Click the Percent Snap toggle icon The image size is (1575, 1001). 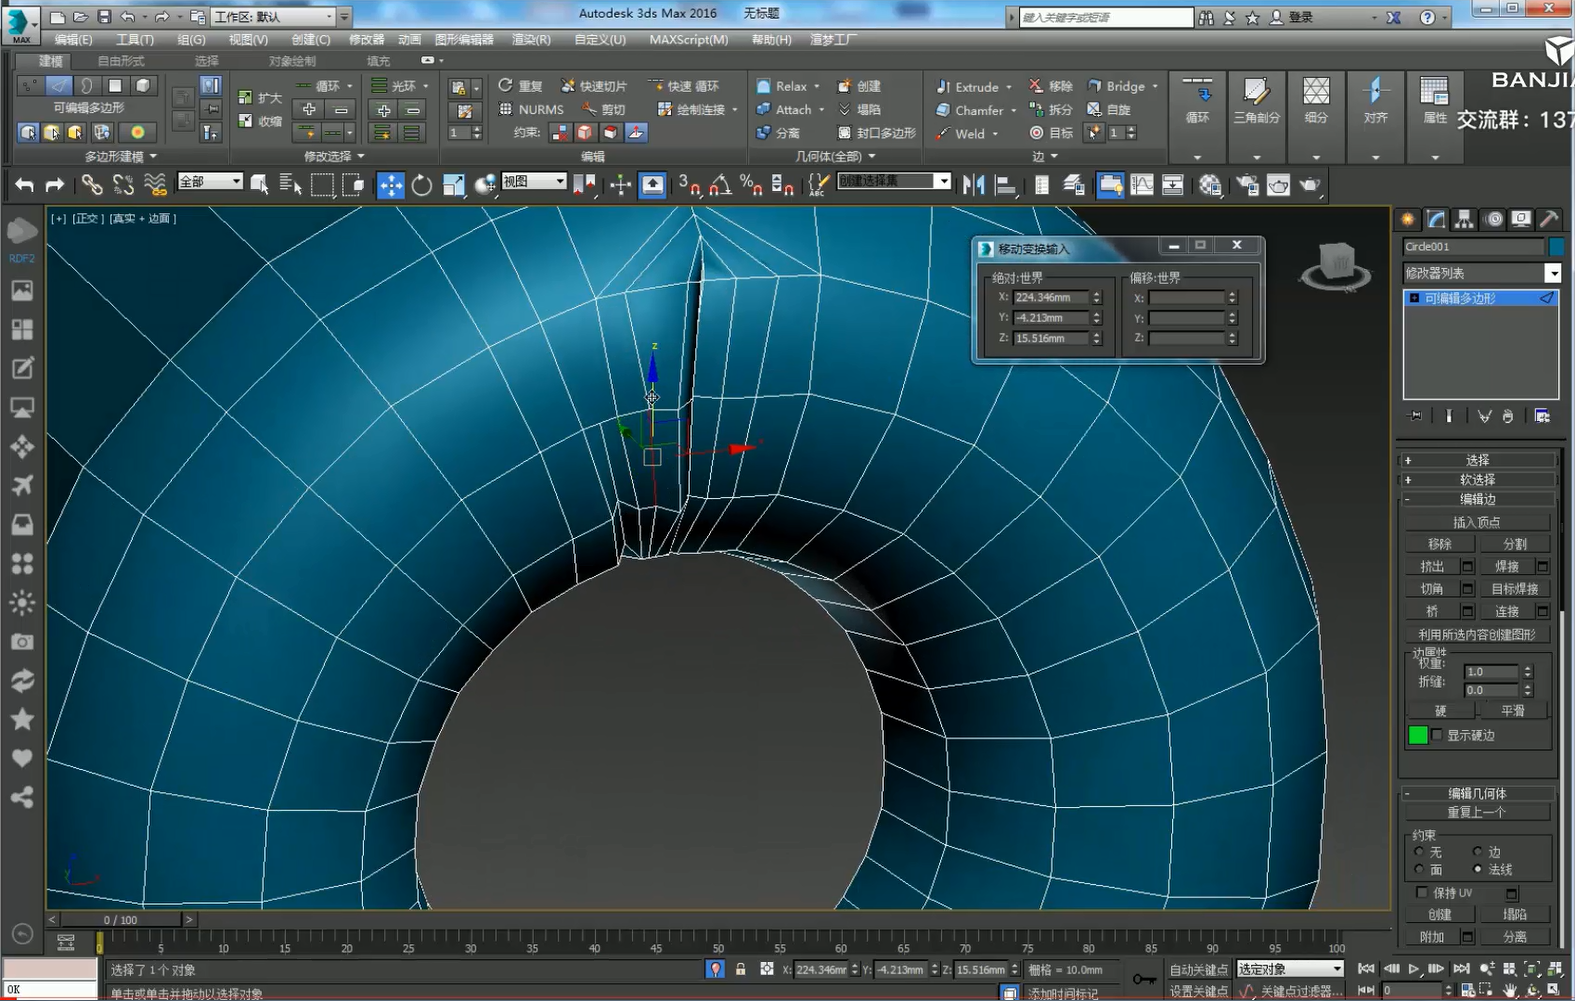751,185
